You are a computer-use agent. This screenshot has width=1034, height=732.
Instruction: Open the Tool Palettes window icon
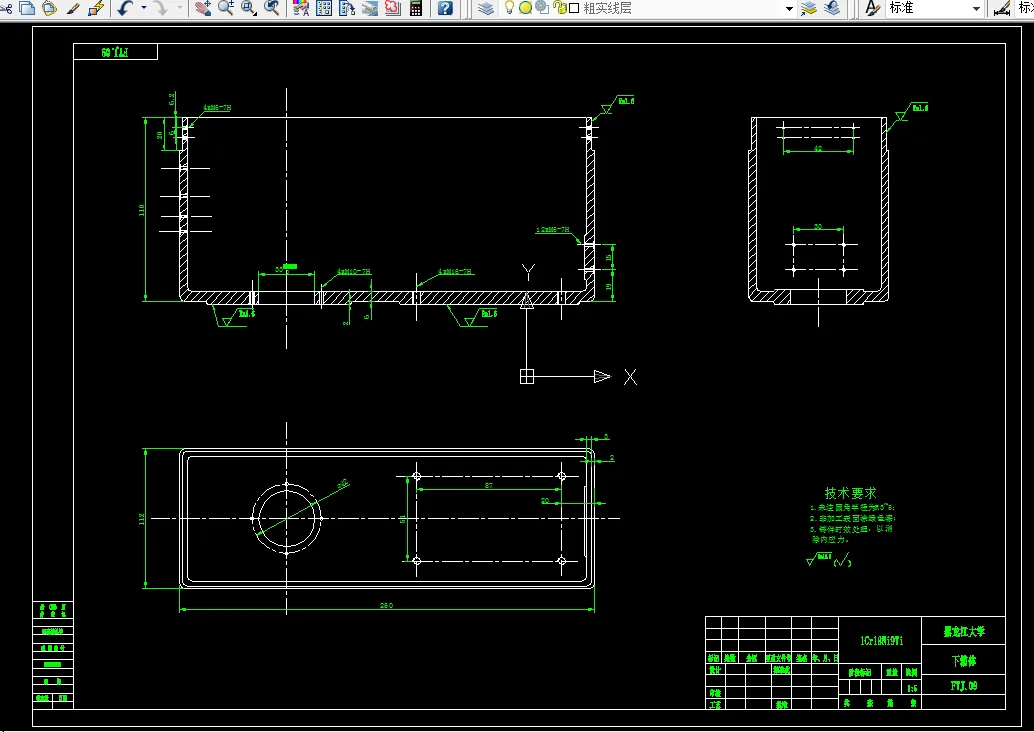(x=347, y=8)
